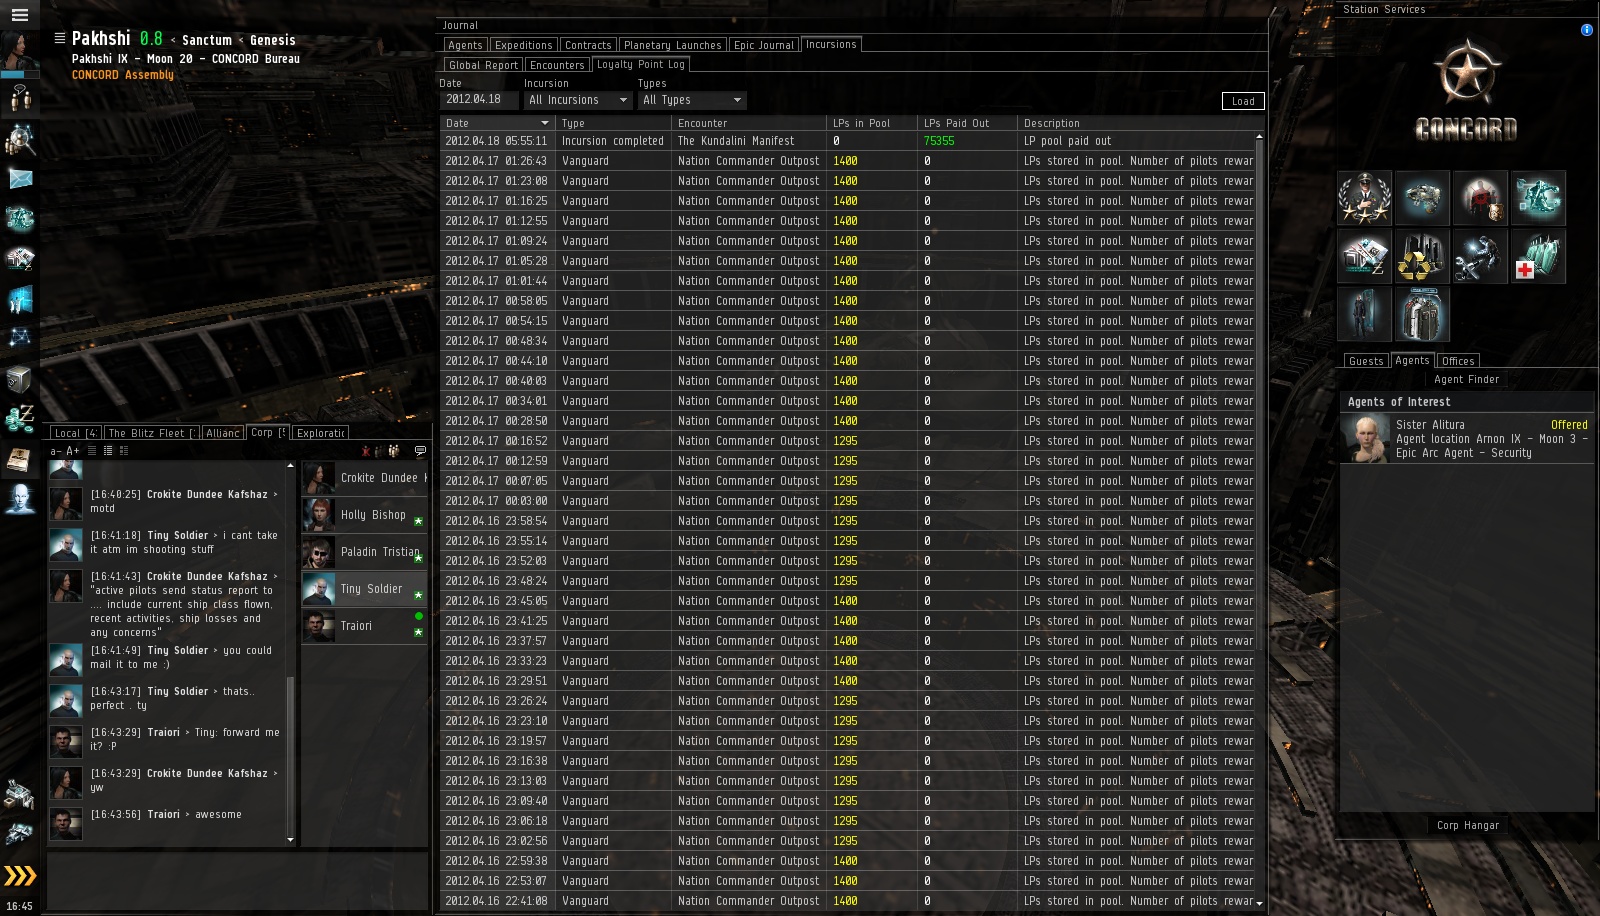
Task: Select agent Sister Alitura entry
Action: [x=1469, y=439]
